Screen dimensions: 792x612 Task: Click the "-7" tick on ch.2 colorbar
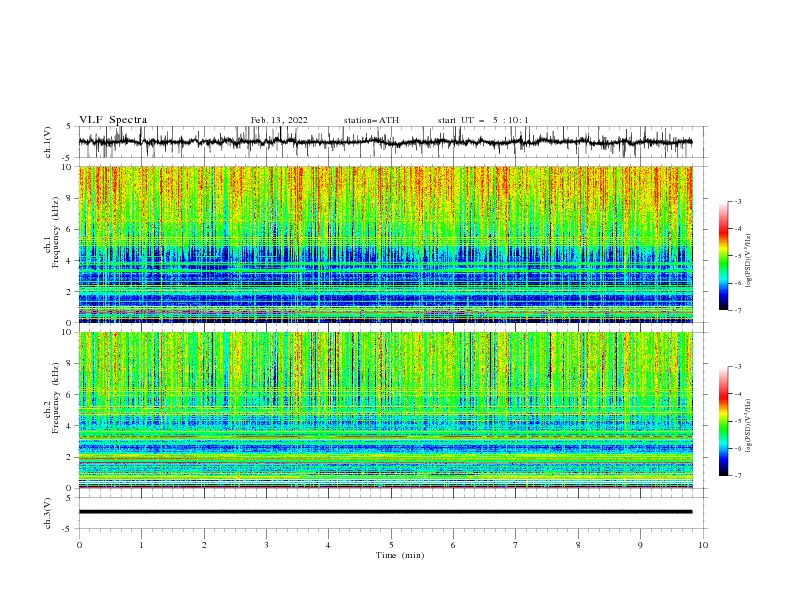(x=738, y=476)
